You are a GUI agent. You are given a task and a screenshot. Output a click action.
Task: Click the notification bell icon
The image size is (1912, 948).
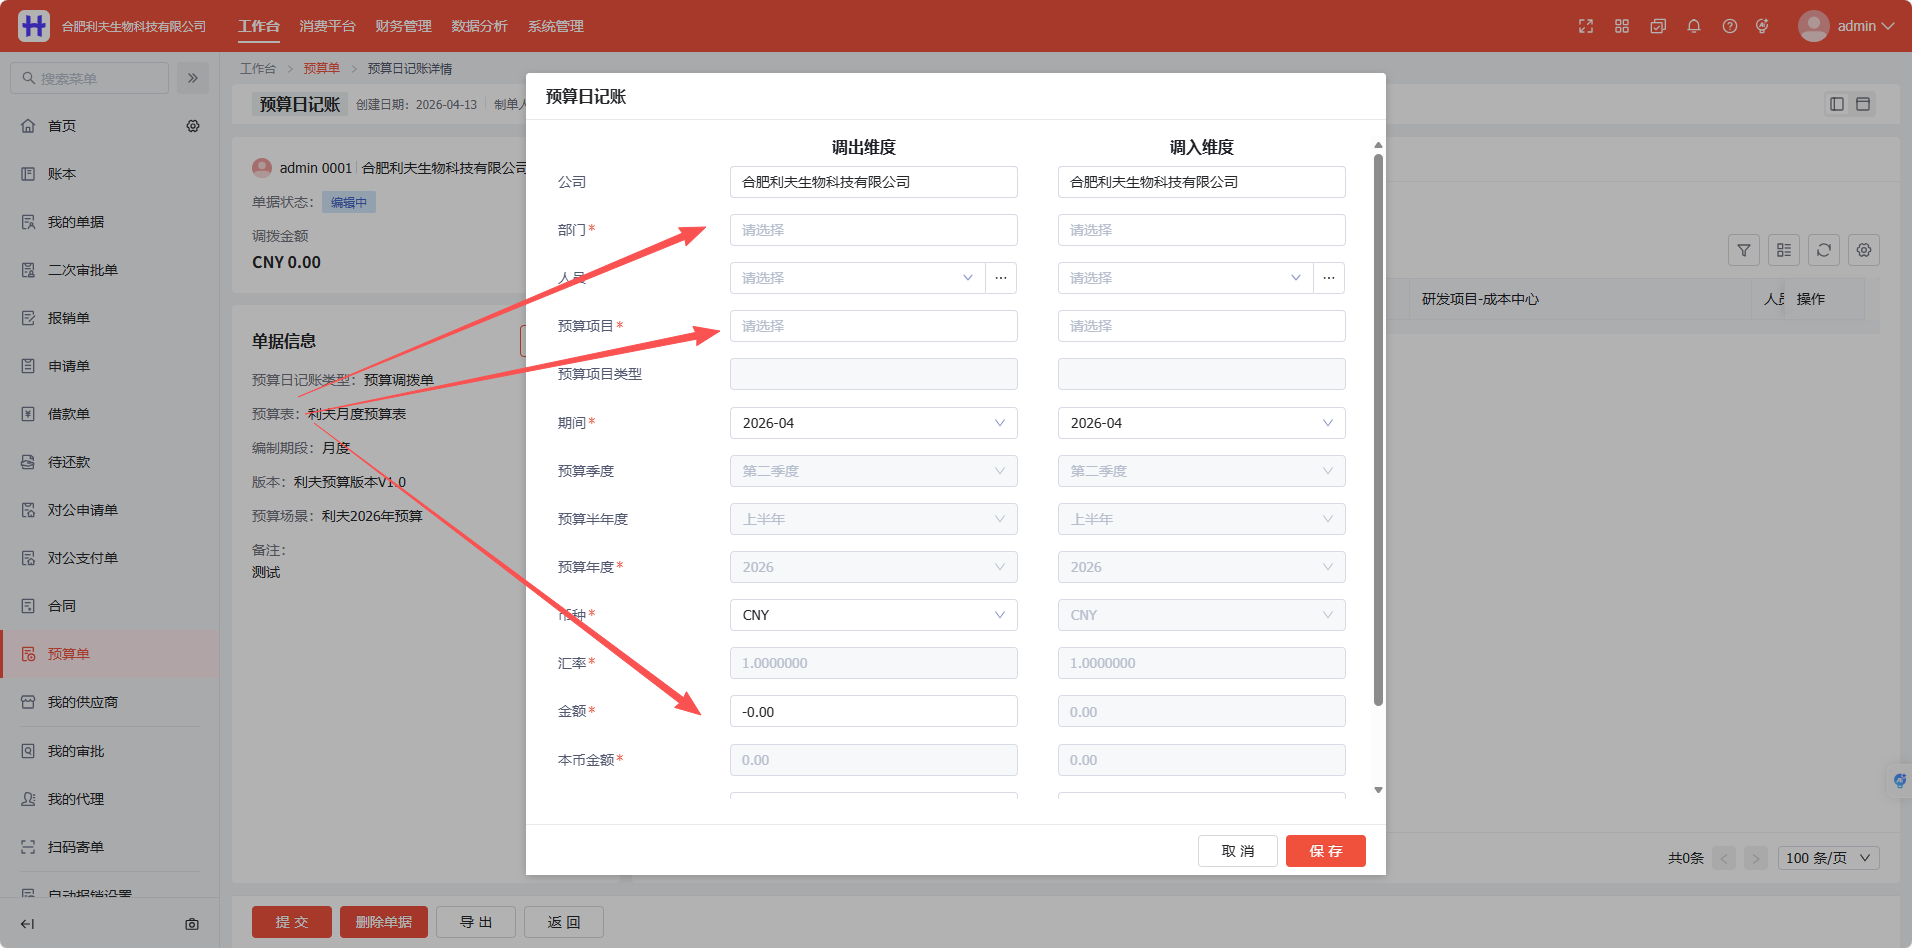tap(1694, 26)
